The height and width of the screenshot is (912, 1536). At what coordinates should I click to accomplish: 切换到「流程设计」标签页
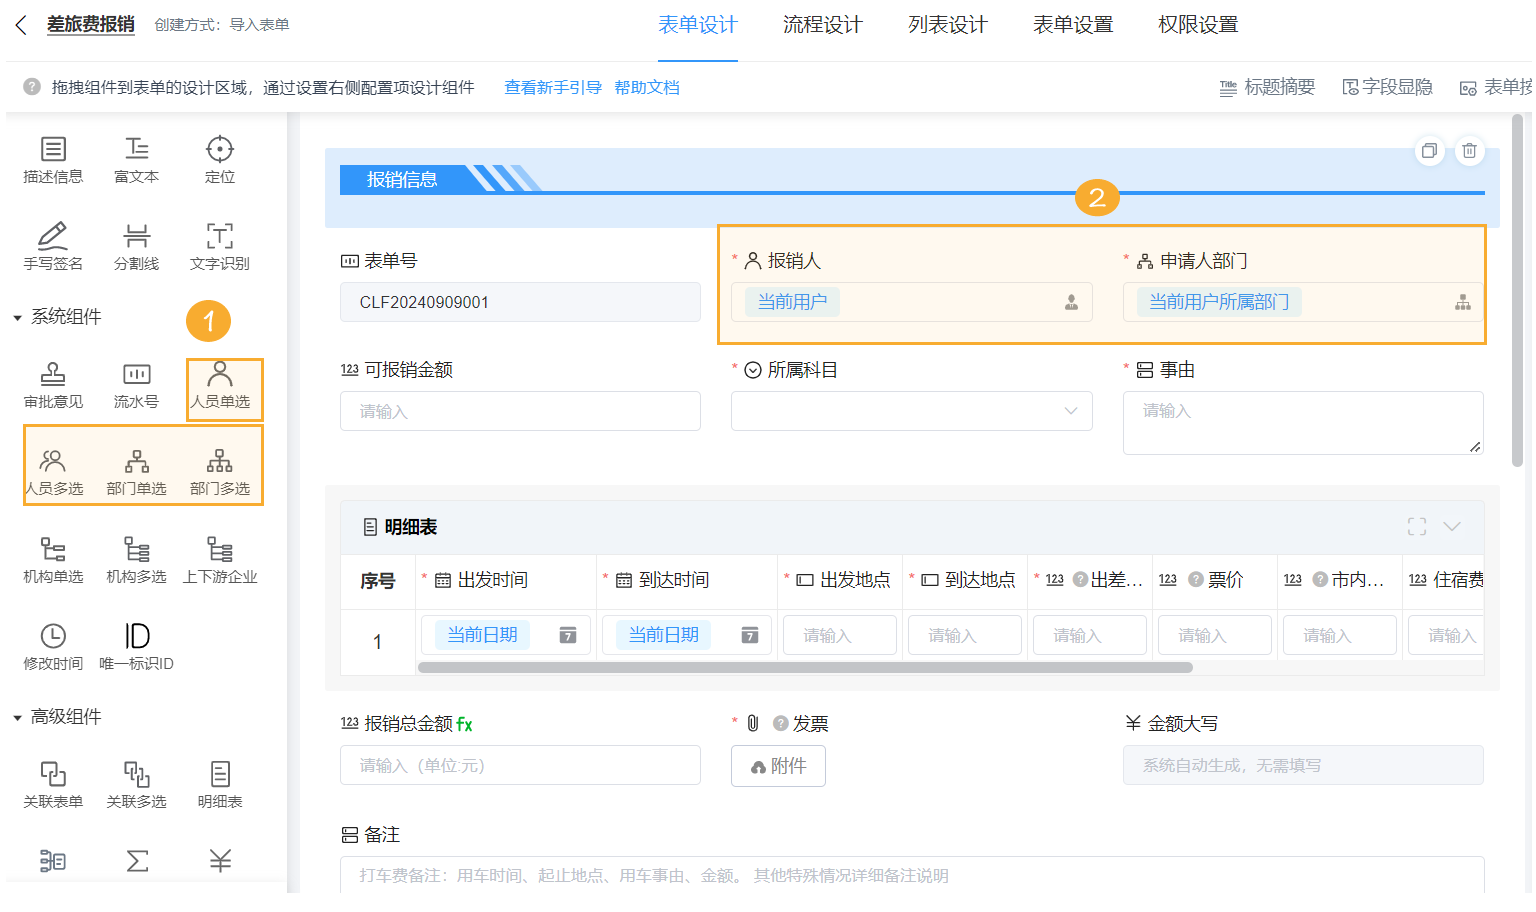(x=822, y=25)
